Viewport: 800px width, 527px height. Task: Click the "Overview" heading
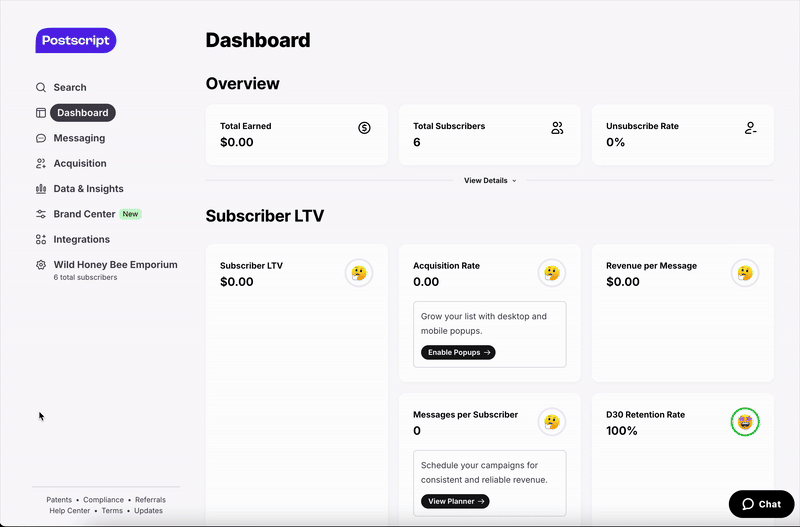[242, 84]
